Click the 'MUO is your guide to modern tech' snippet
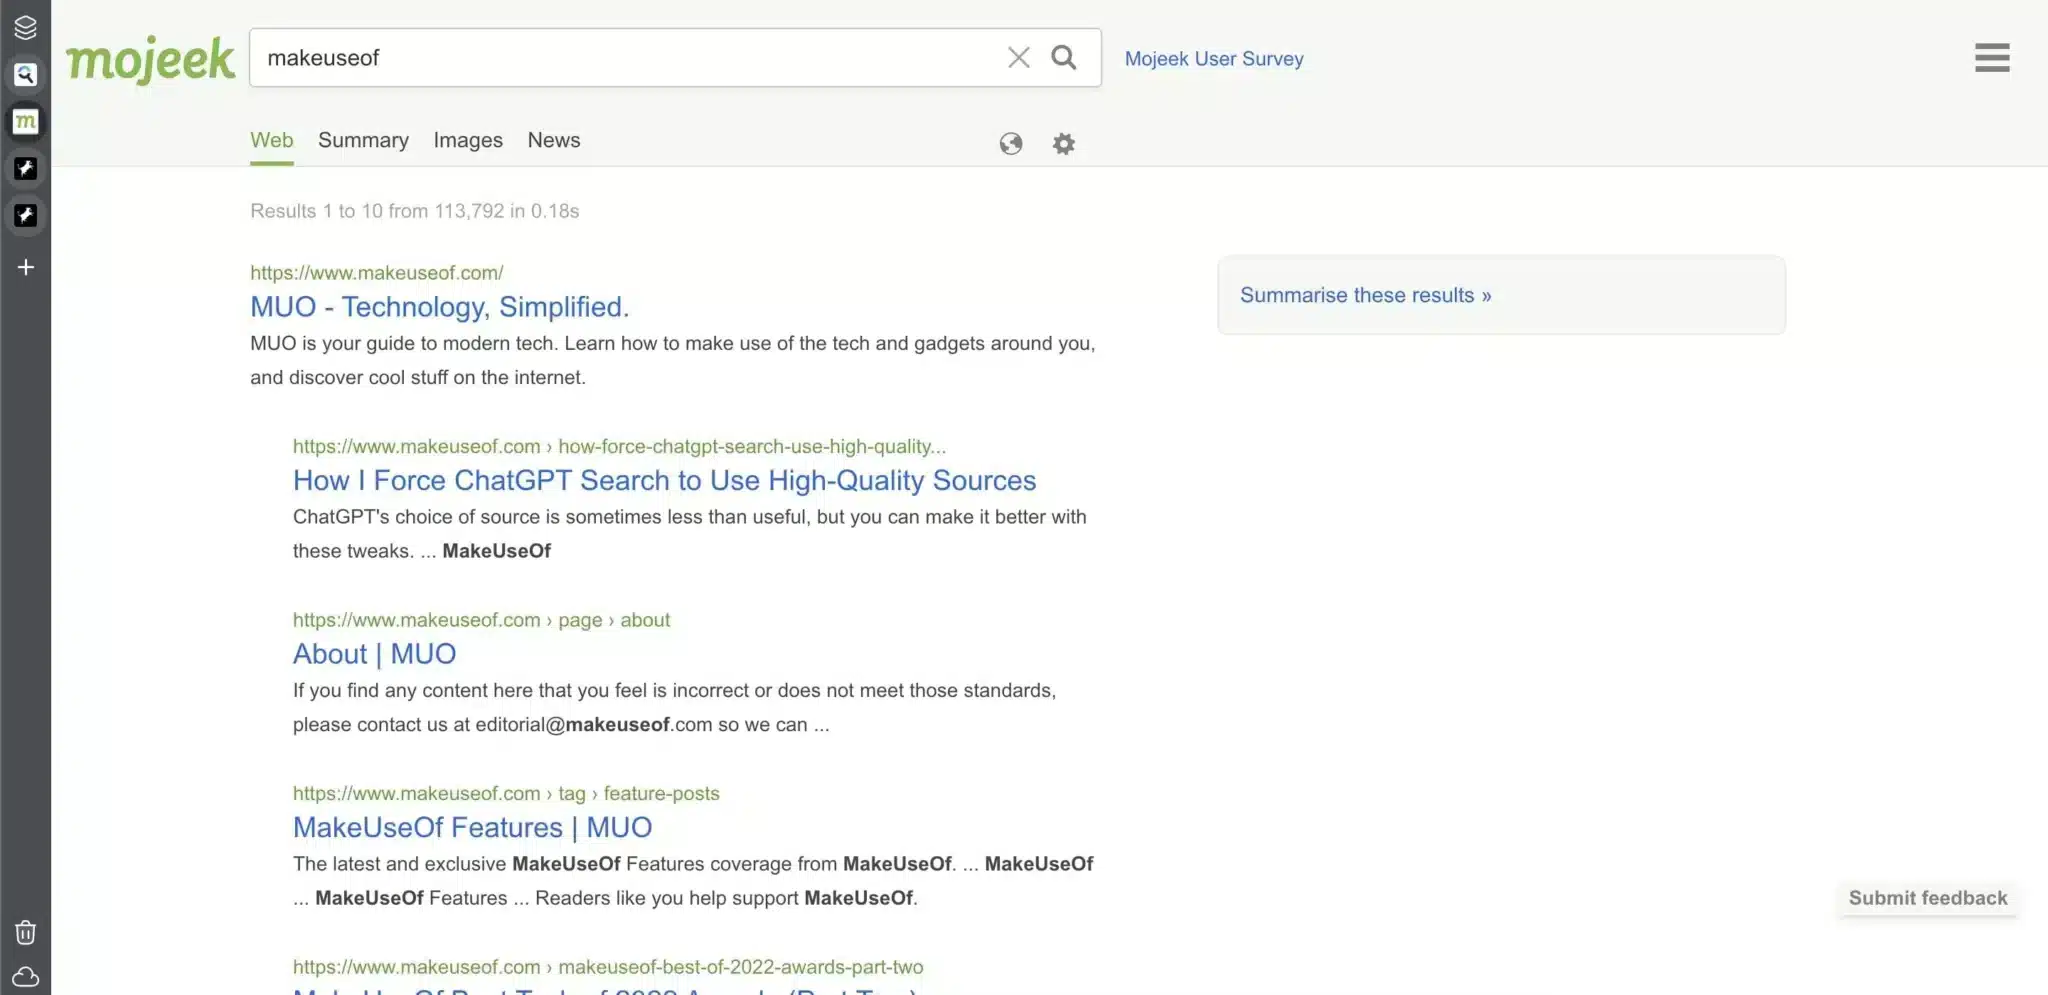 673,360
